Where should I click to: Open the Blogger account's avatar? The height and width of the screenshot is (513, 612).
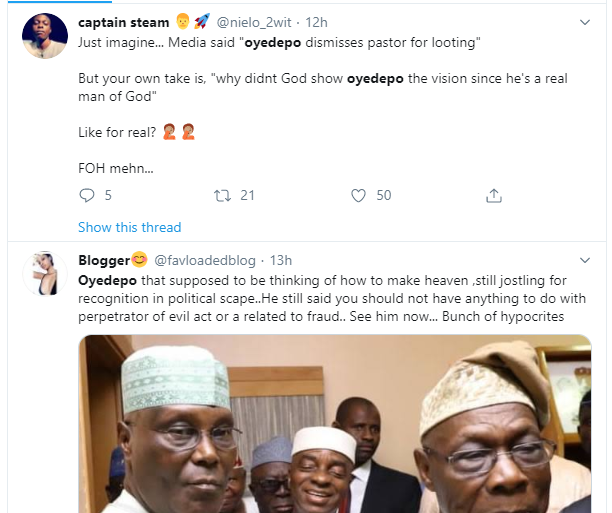(43, 272)
